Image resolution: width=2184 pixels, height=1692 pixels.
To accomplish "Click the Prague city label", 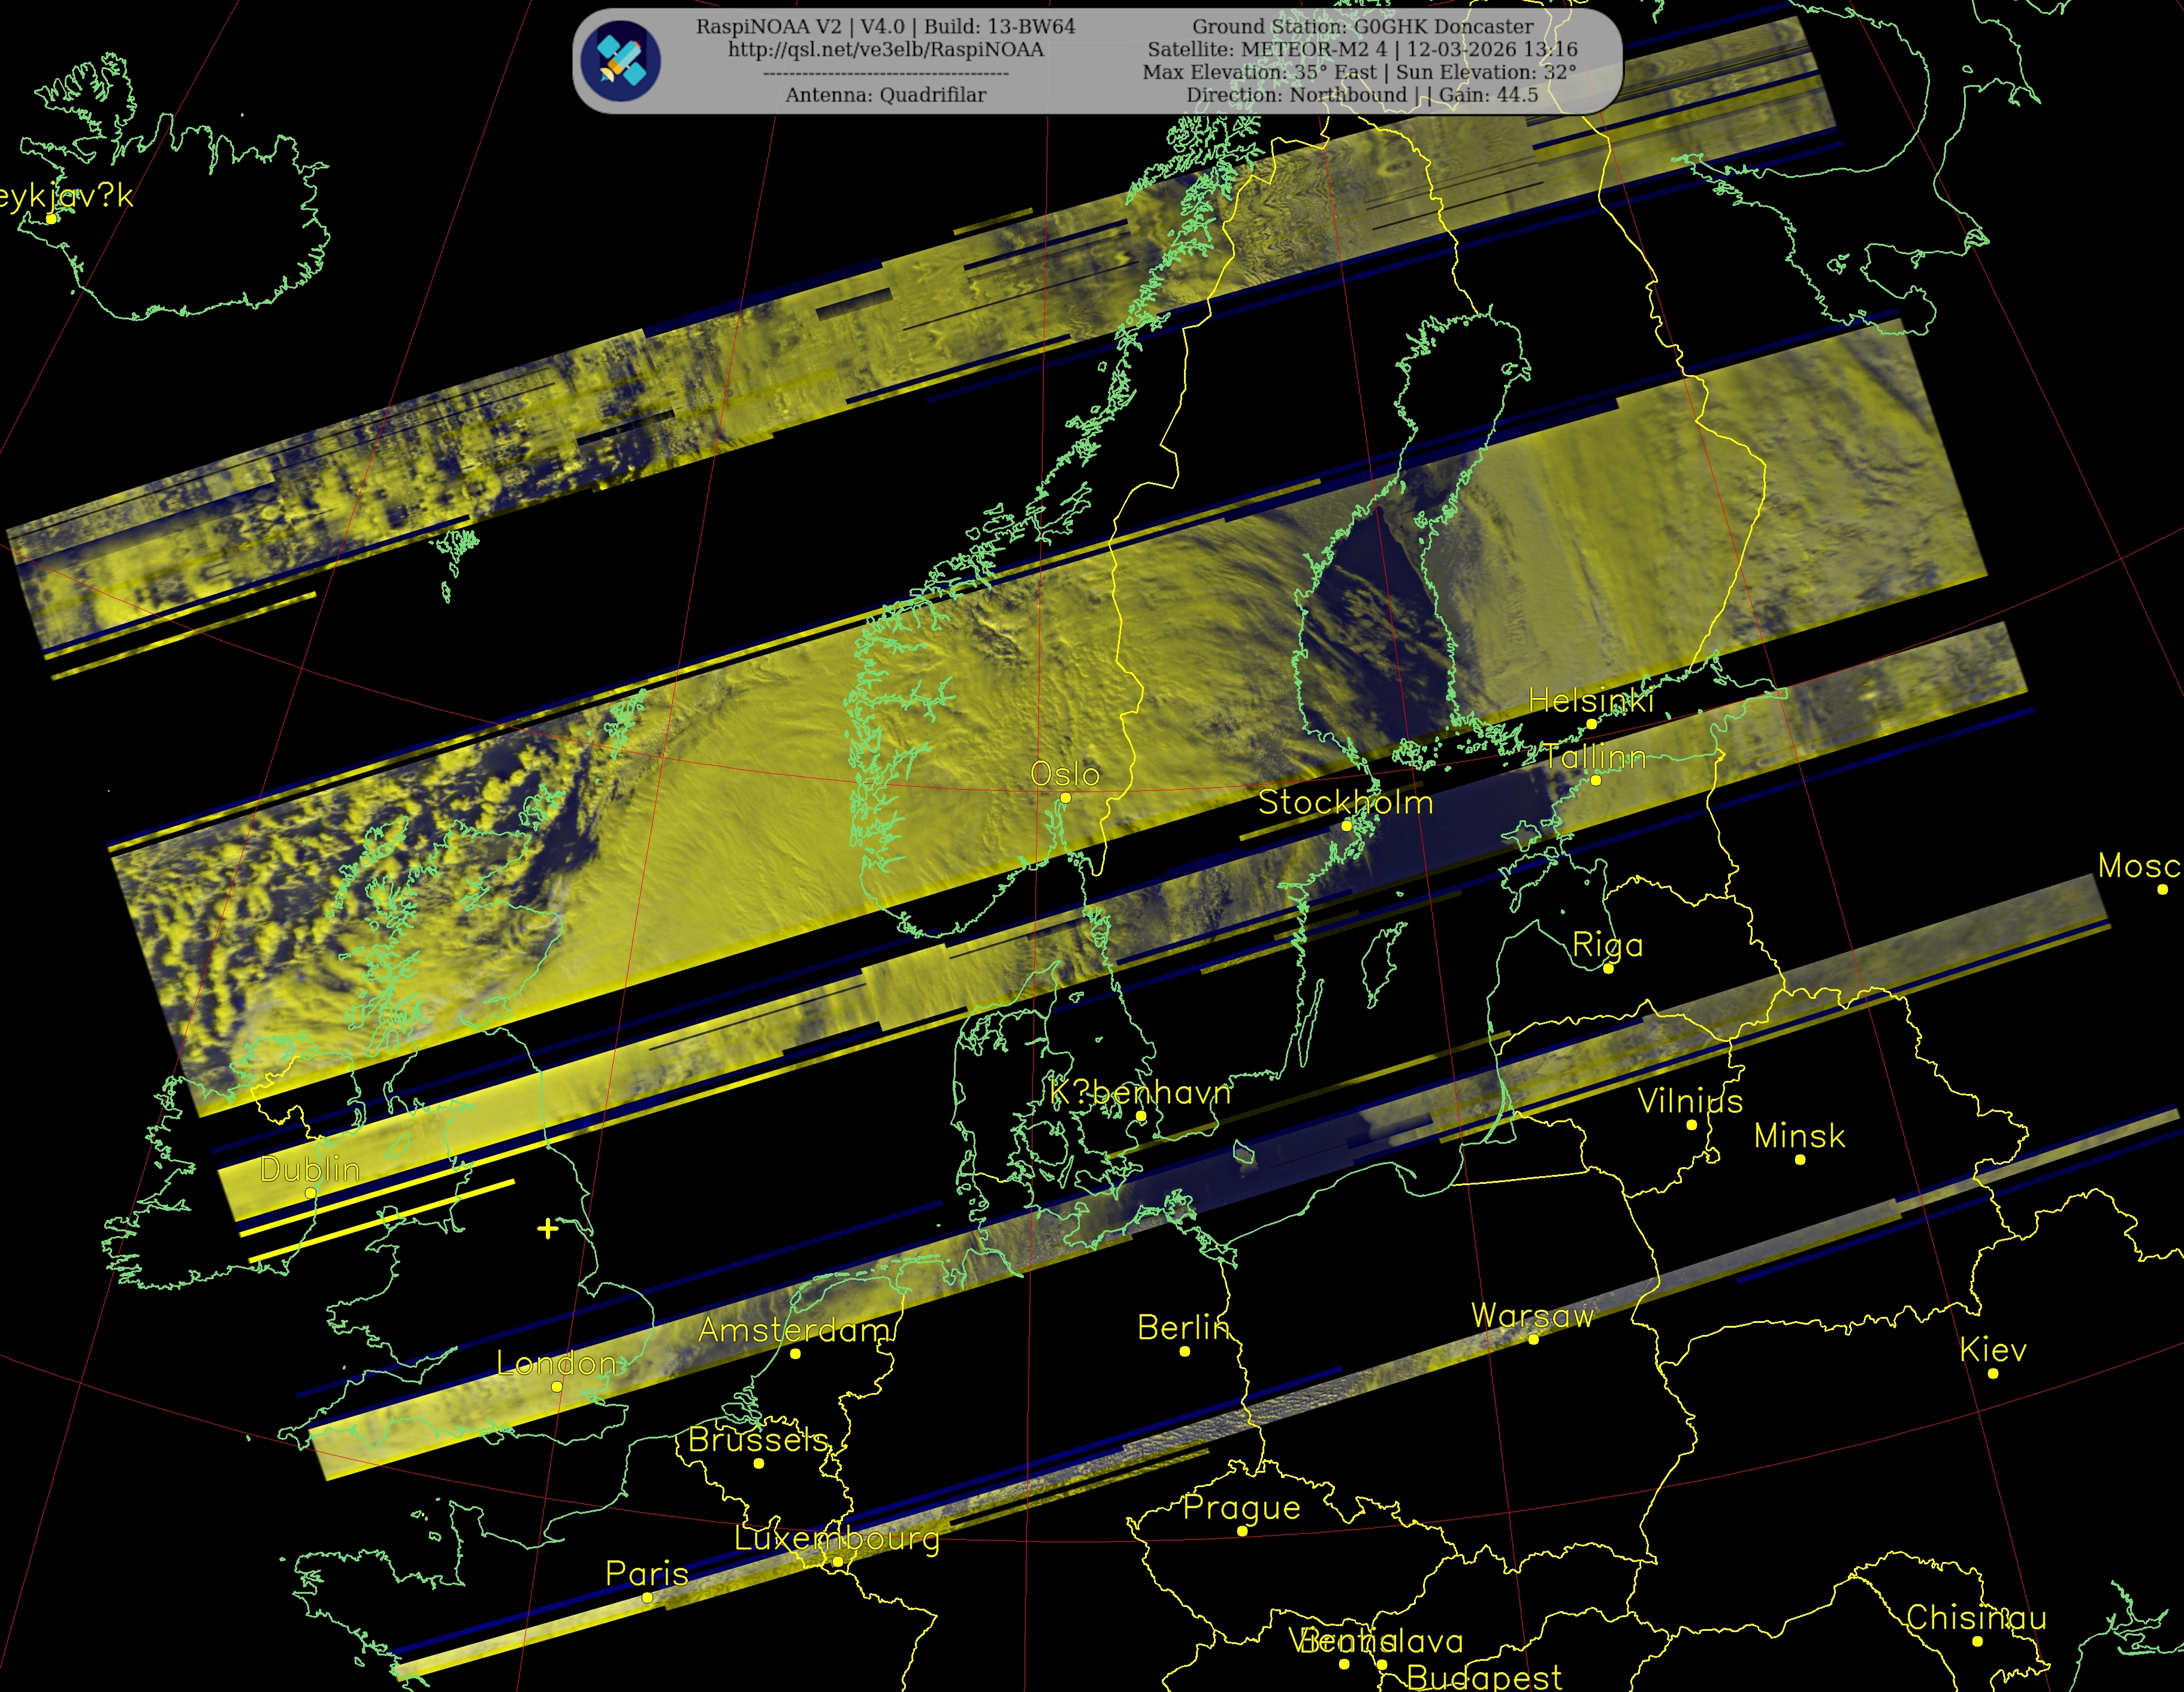I will point(1241,1508).
